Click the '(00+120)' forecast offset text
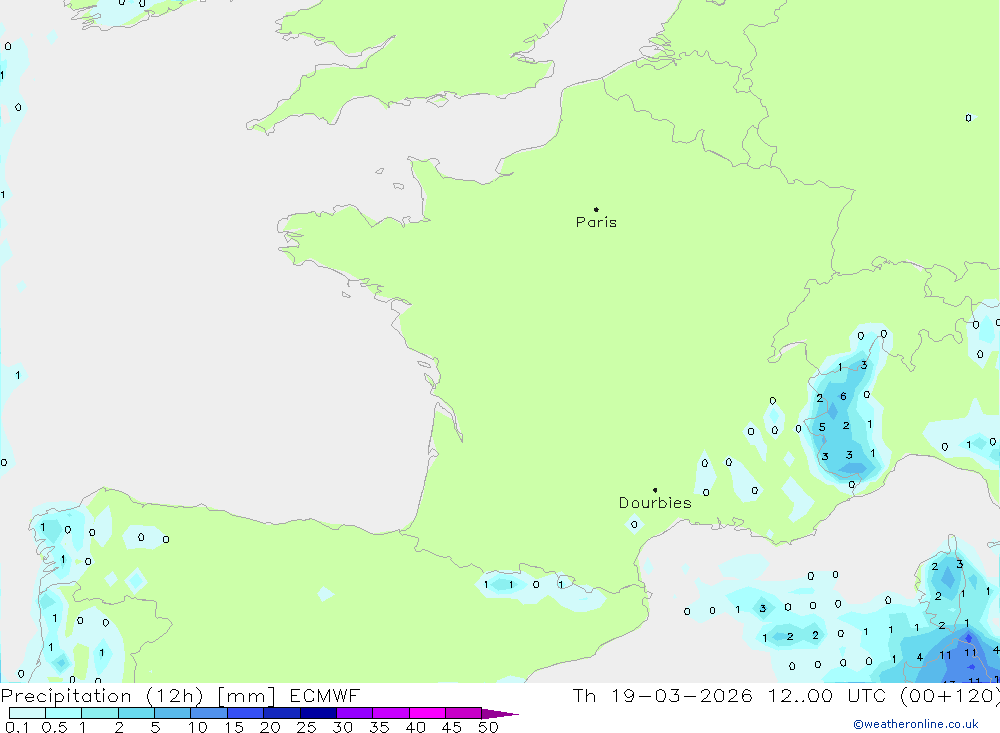Image resolution: width=1000 pixels, height=733 pixels. coord(950,696)
